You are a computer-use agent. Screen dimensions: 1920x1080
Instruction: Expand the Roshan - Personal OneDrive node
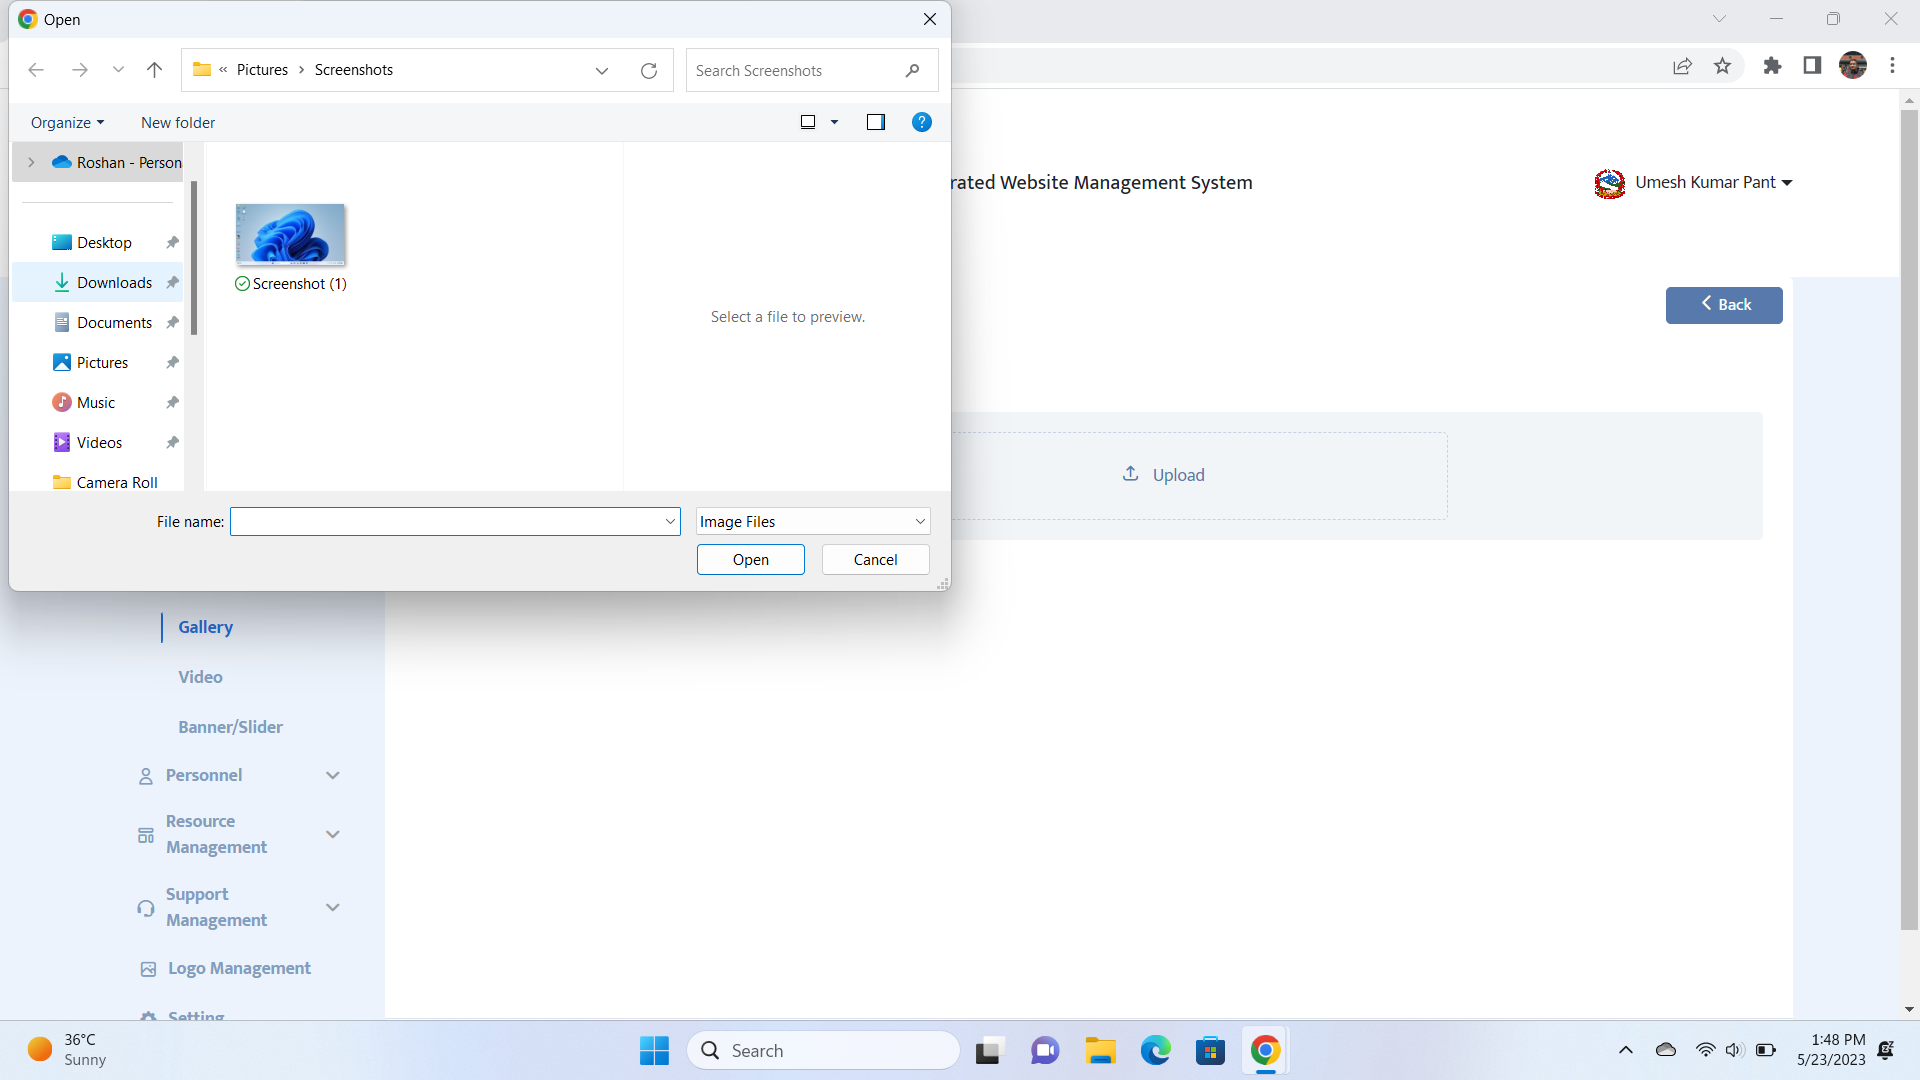tap(31, 162)
